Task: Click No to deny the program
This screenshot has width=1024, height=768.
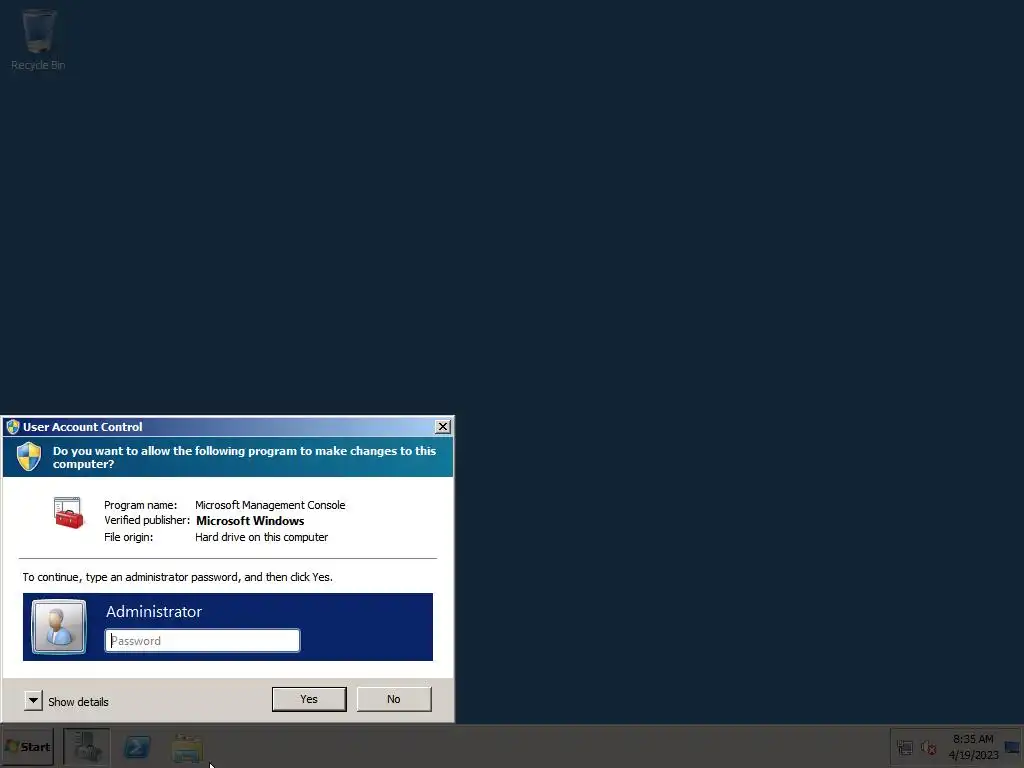Action: 394,699
